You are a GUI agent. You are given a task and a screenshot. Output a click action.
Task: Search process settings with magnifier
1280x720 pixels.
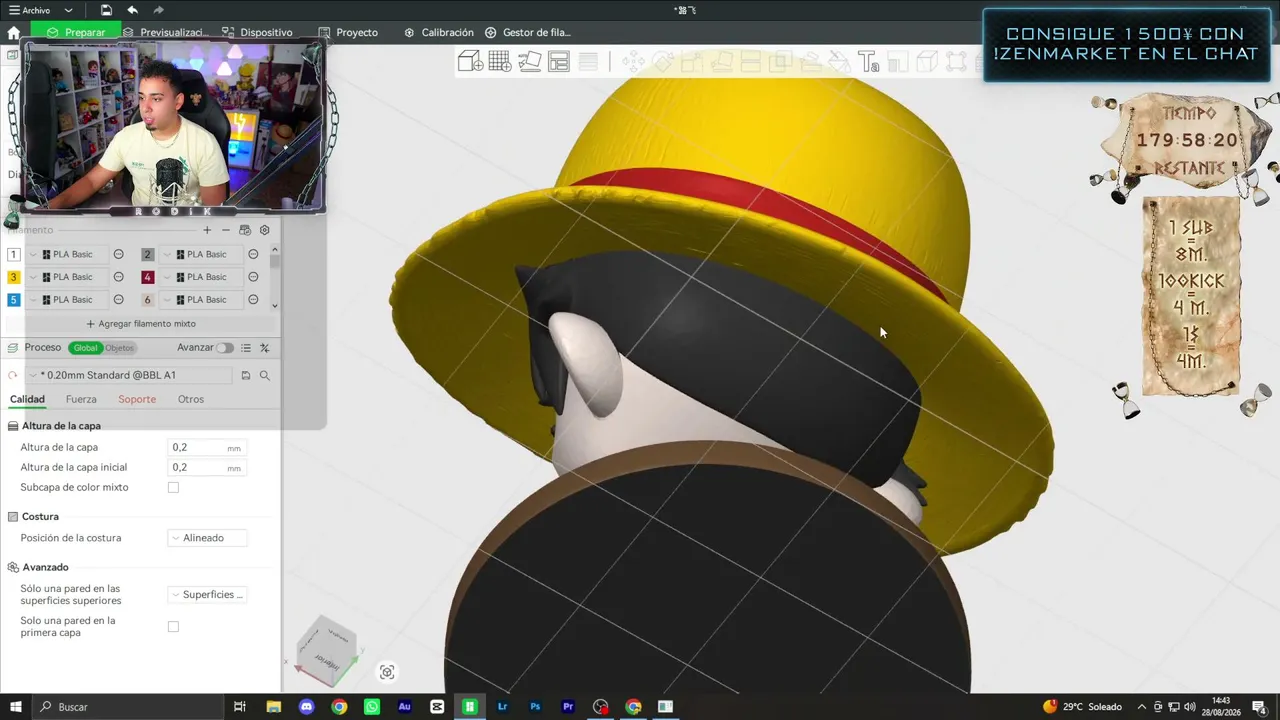click(265, 375)
